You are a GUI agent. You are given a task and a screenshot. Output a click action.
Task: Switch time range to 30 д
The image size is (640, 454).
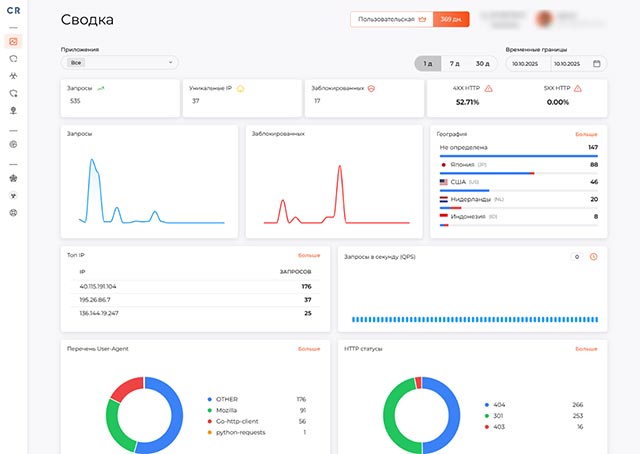pos(483,63)
